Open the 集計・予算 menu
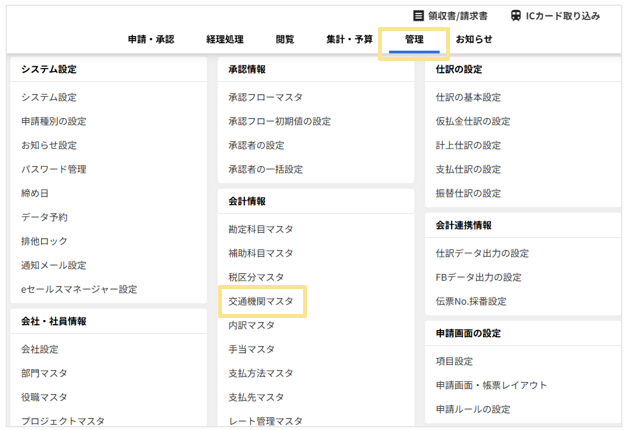Screen dimensions: 627x430 click(x=349, y=39)
